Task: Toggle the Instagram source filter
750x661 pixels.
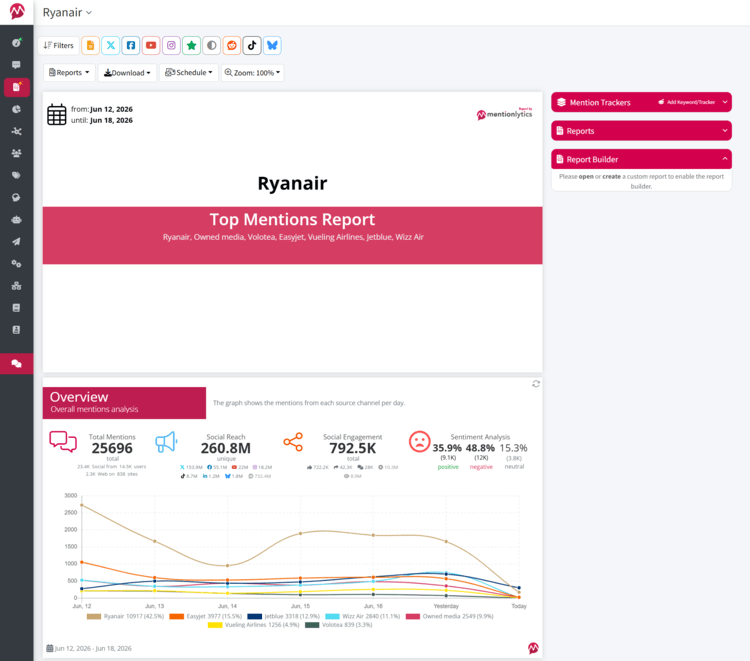Action: pyautogui.click(x=171, y=45)
